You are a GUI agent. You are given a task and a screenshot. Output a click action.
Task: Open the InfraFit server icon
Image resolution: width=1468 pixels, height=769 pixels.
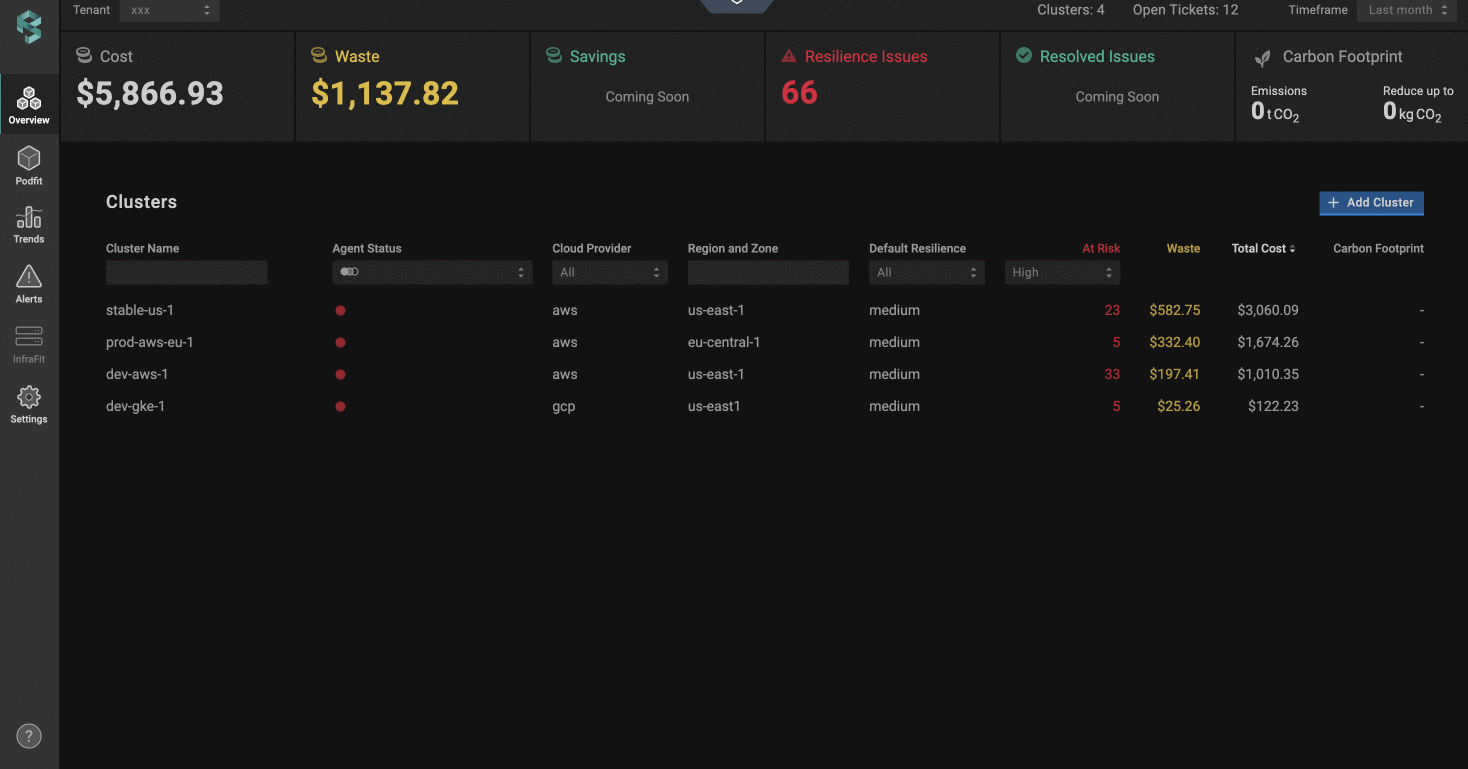(x=29, y=337)
